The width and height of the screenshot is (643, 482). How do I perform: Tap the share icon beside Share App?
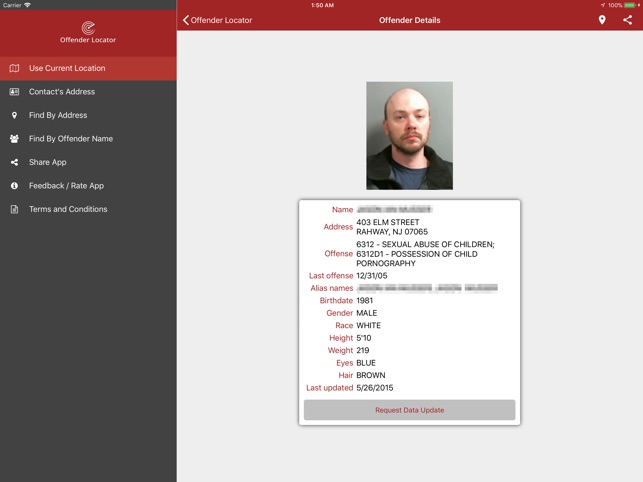pyautogui.click(x=14, y=162)
